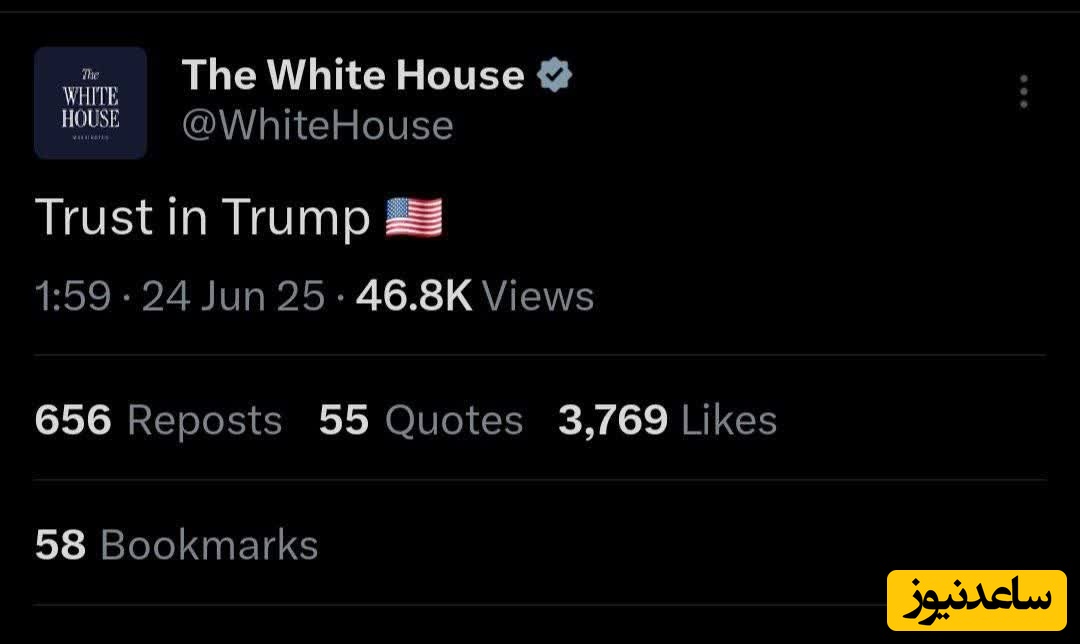The image size is (1080, 644).
Task: Open the White House profile avatar
Action: coord(91,103)
